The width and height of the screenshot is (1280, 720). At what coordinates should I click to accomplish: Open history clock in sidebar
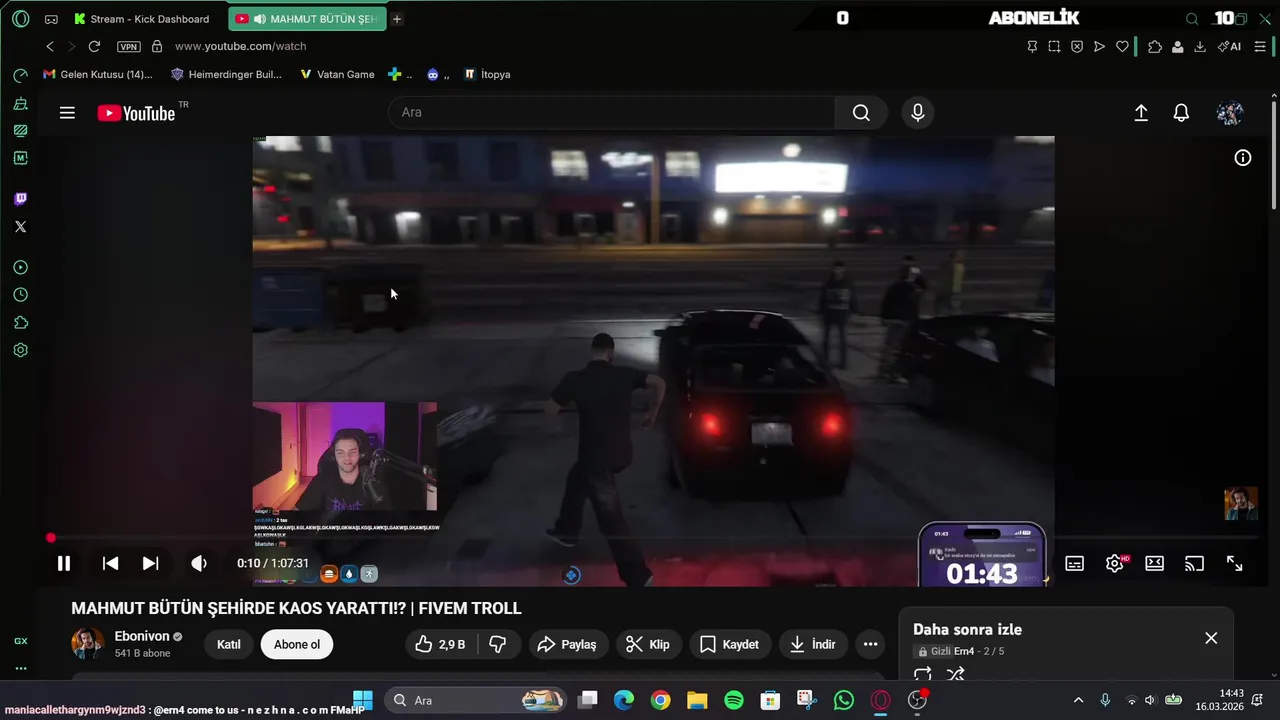click(x=20, y=295)
